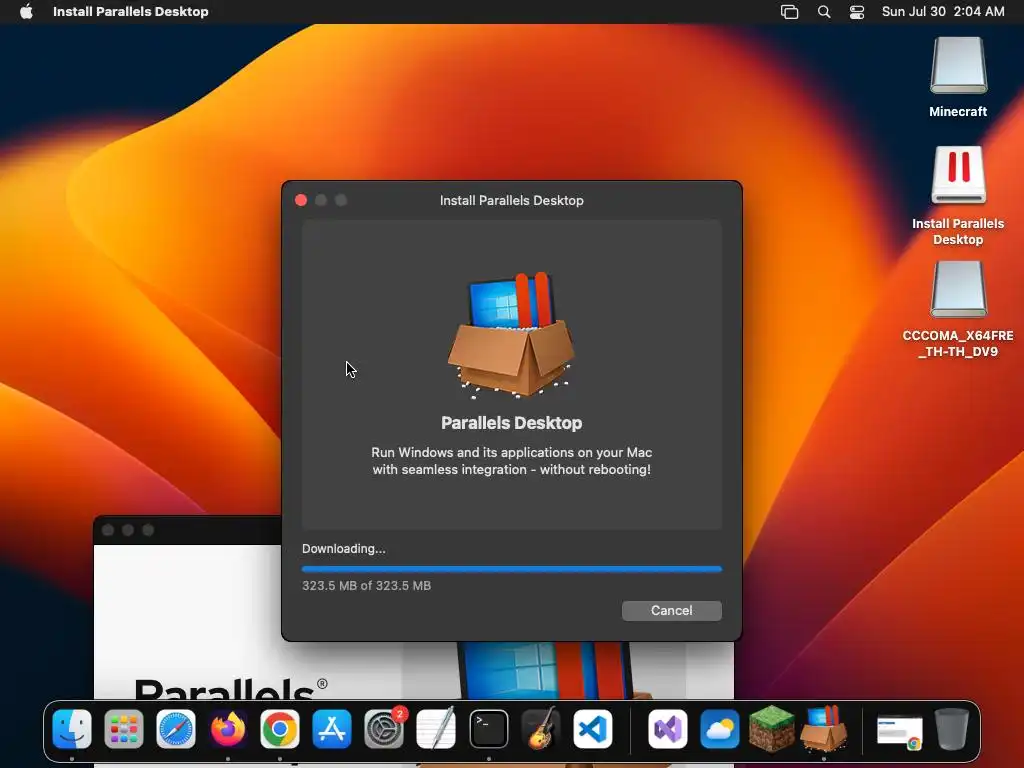Open the minimized Chrome window in Dock
This screenshot has height=768, width=1024.
click(900, 732)
